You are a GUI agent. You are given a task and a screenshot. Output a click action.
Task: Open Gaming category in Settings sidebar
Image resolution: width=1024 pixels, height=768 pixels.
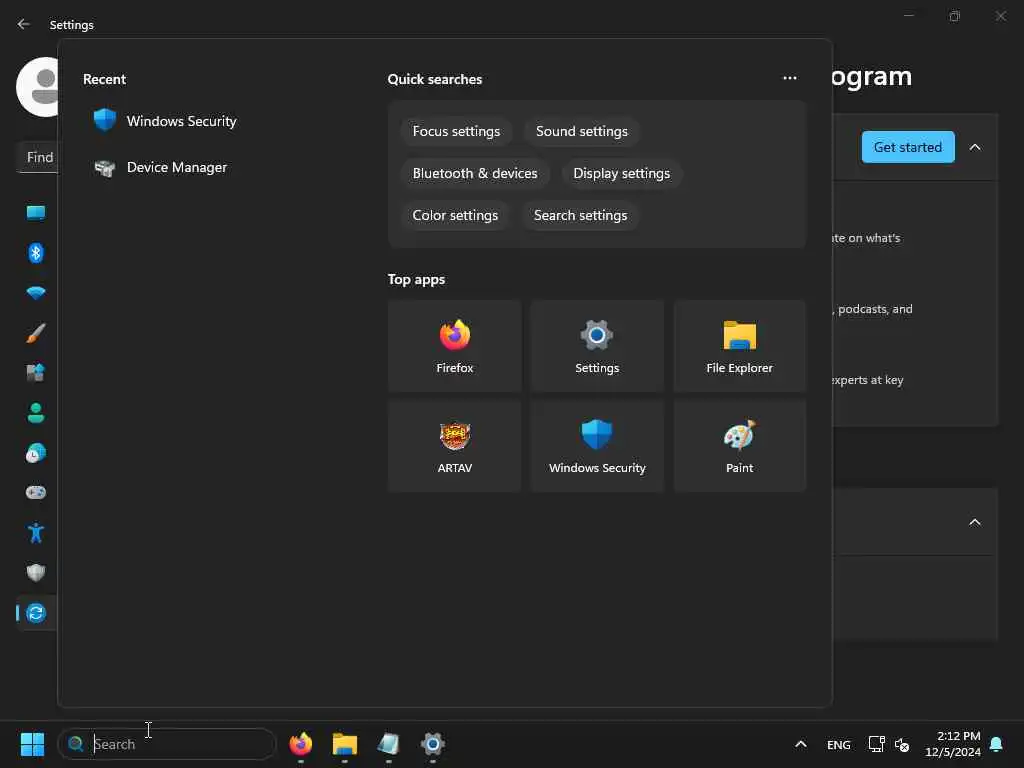[36, 492]
